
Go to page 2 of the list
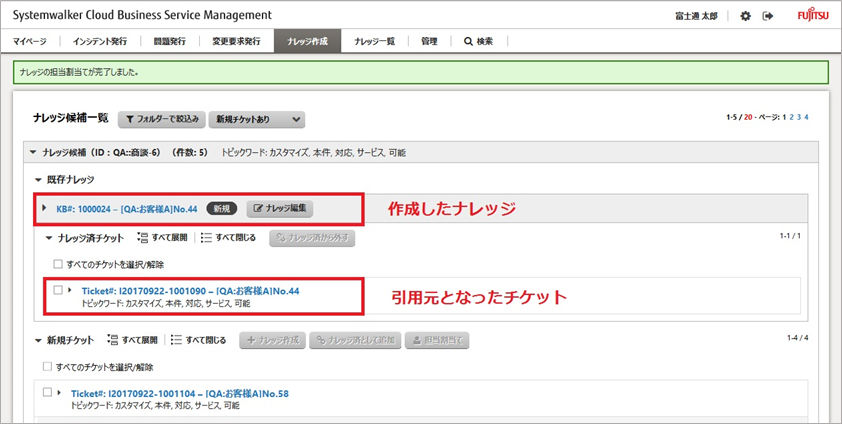(x=789, y=117)
